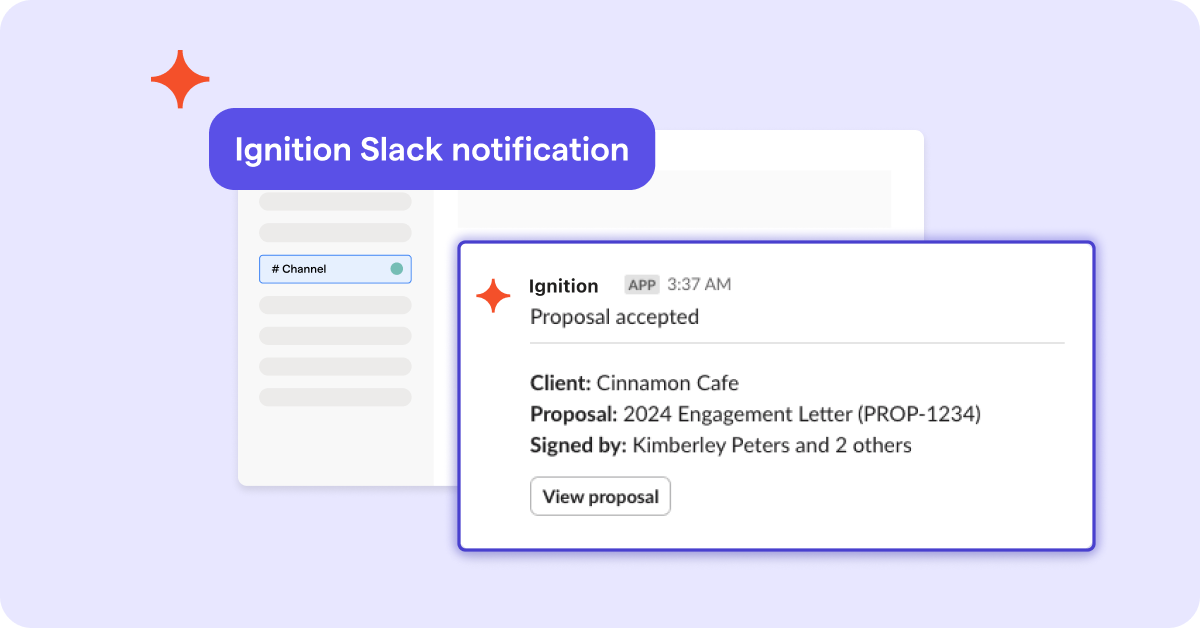
Task: Open the Ignition sender name
Action: (x=563, y=286)
